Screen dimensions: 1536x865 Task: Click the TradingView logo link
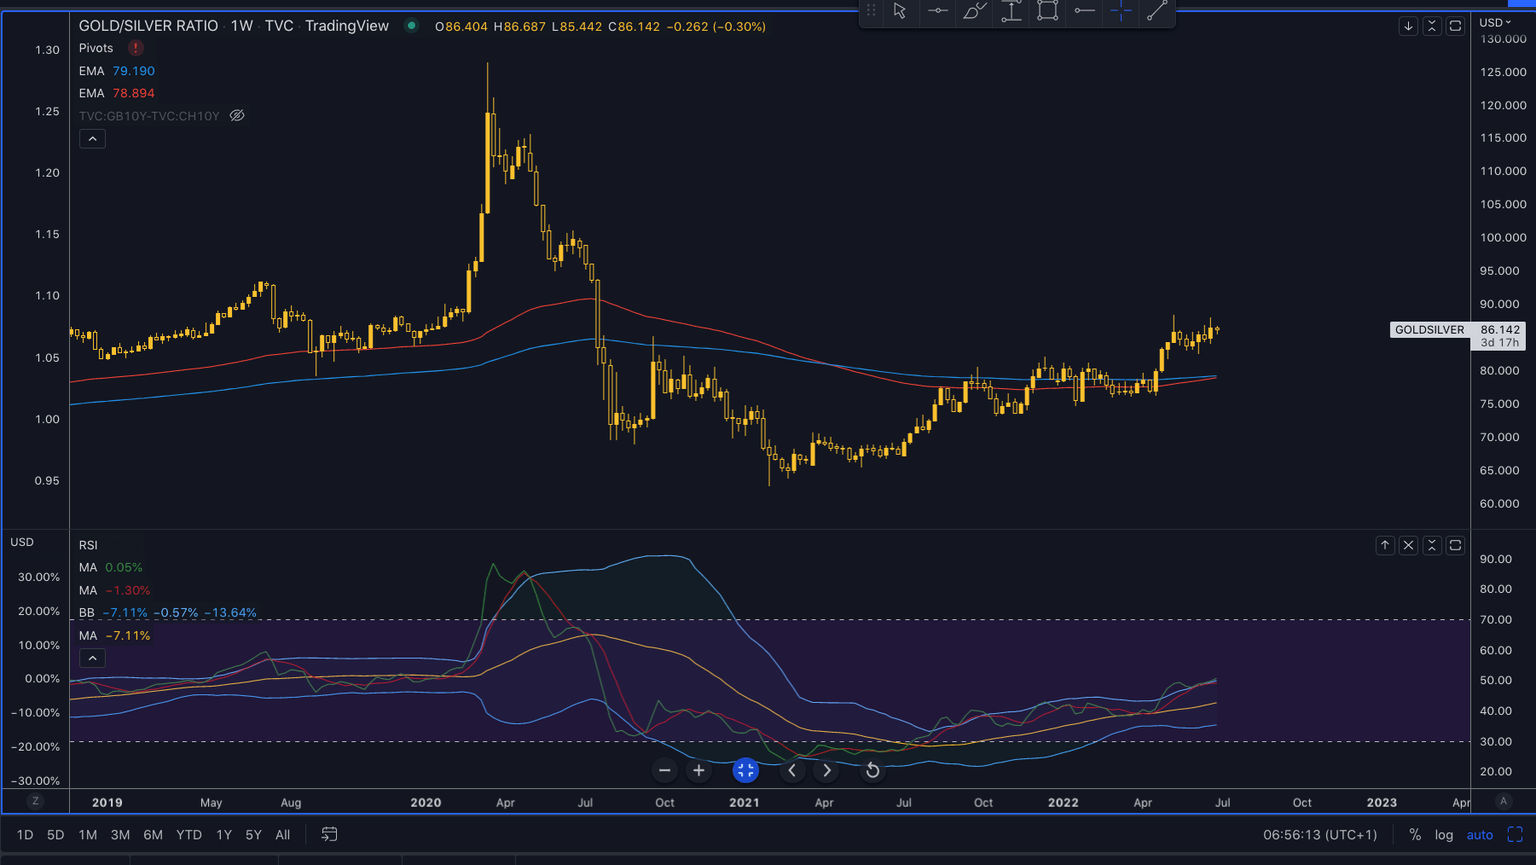347,26
